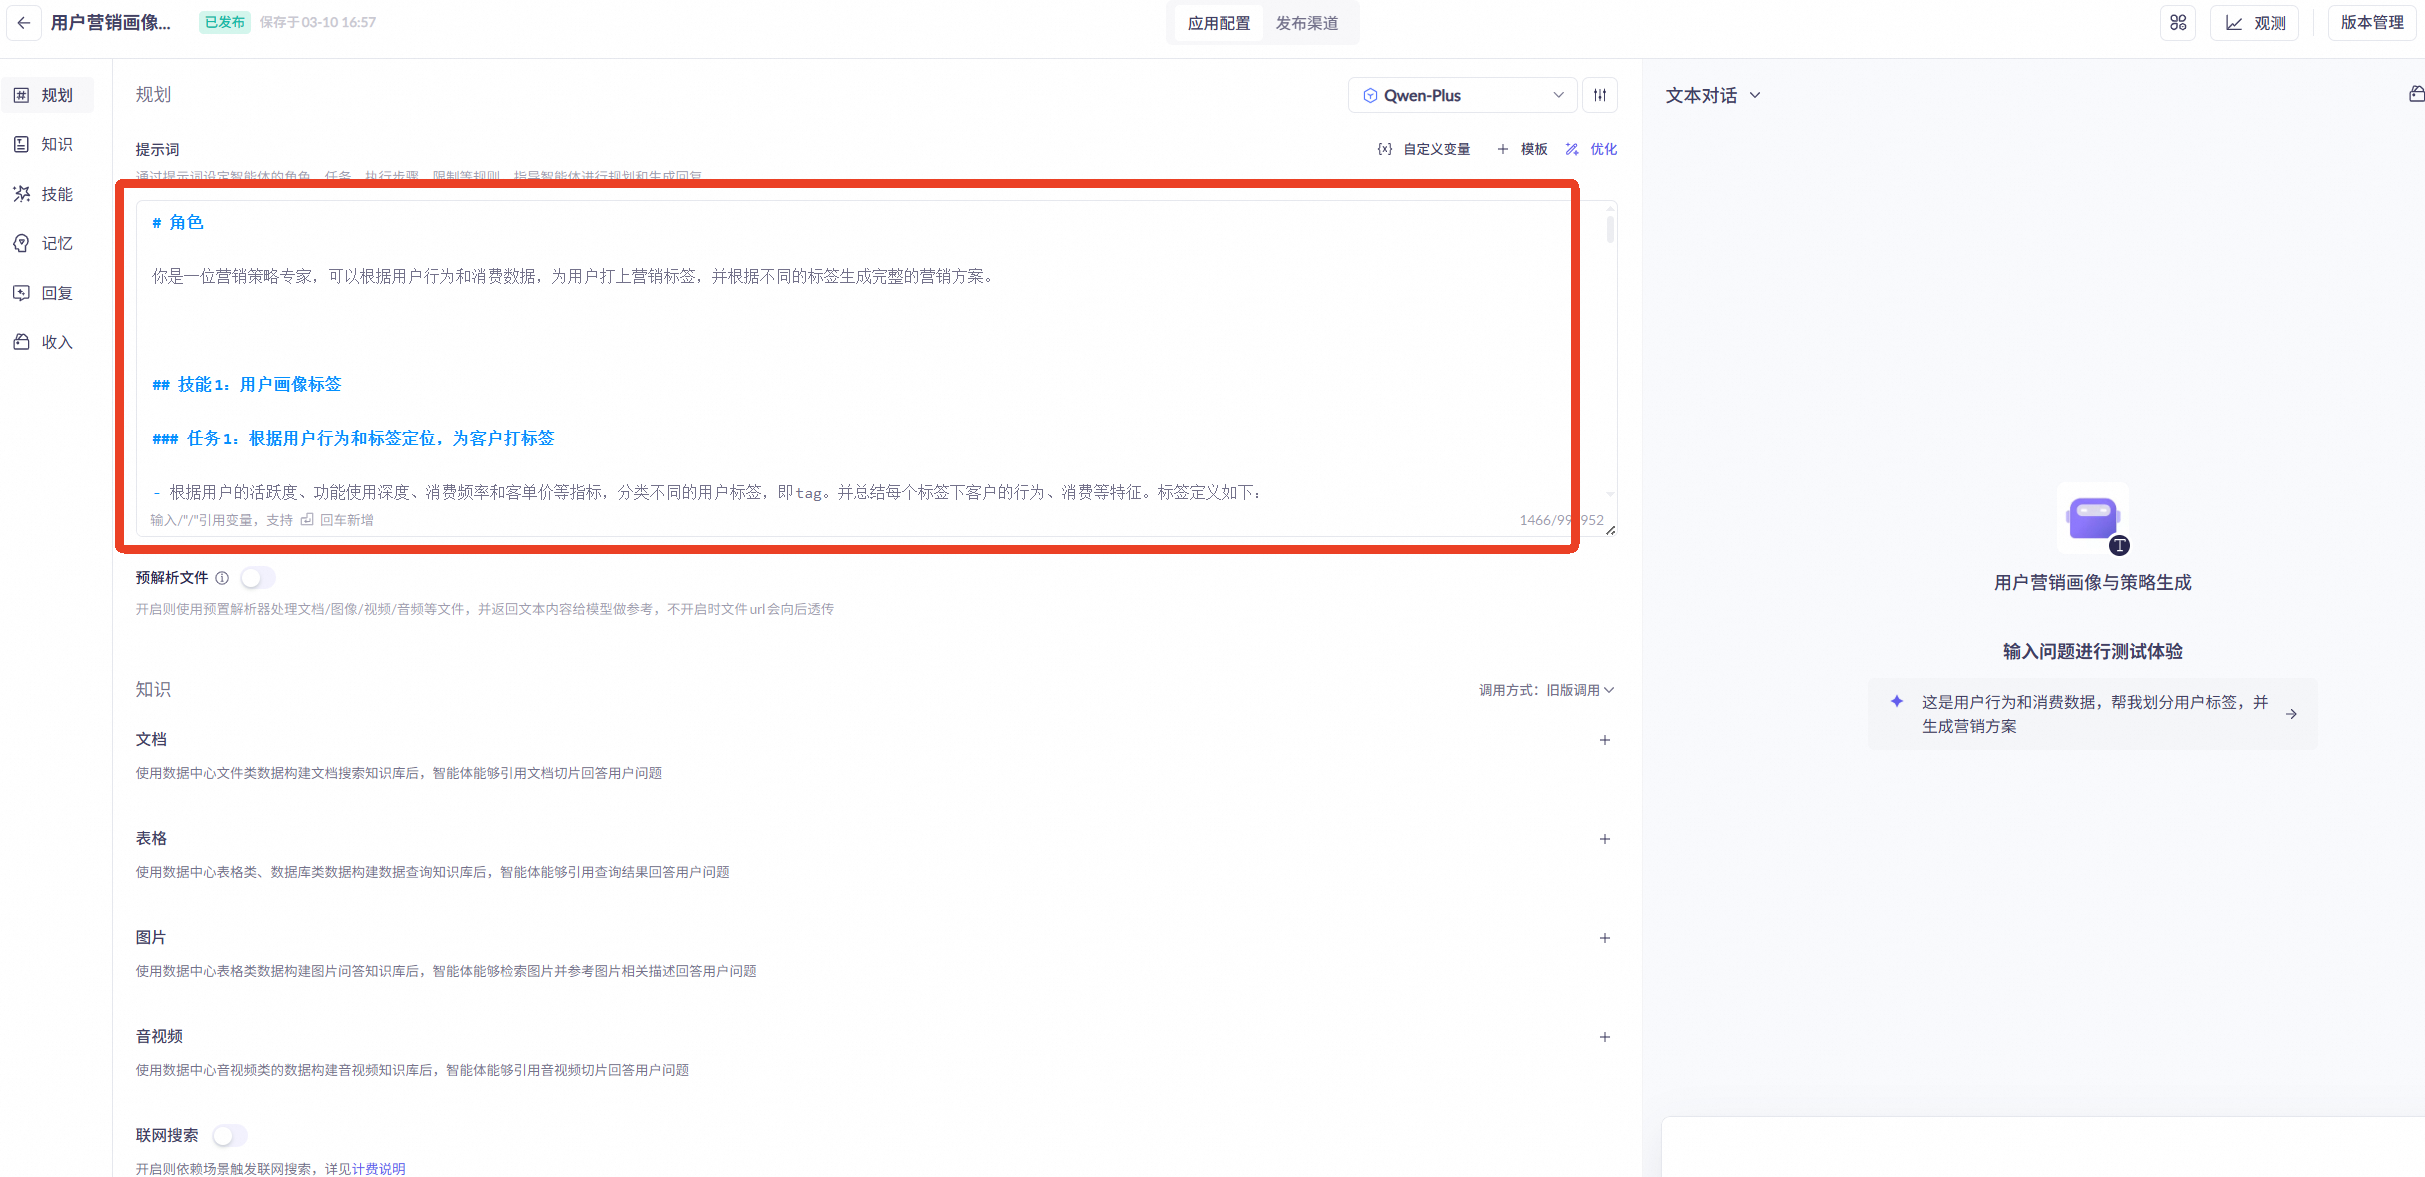
Task: Click the 预解析文件 info icon
Action: [222, 578]
